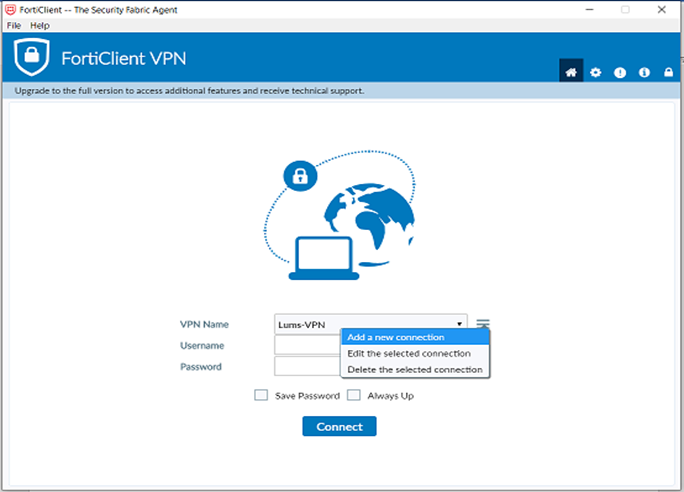The image size is (684, 492).
Task: Choose Add a new connection
Action: tap(415, 337)
